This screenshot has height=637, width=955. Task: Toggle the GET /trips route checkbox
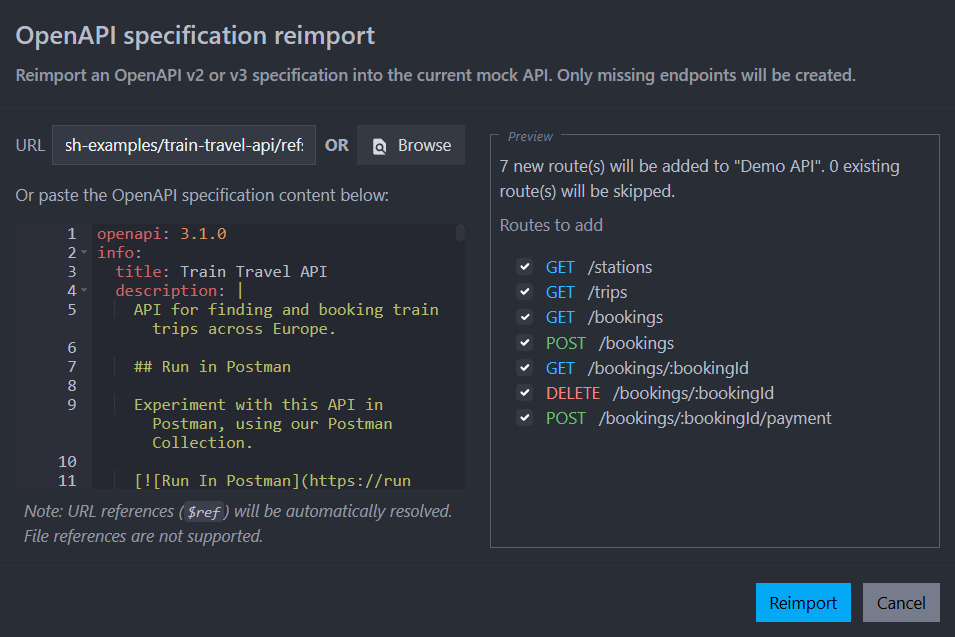[x=524, y=292]
